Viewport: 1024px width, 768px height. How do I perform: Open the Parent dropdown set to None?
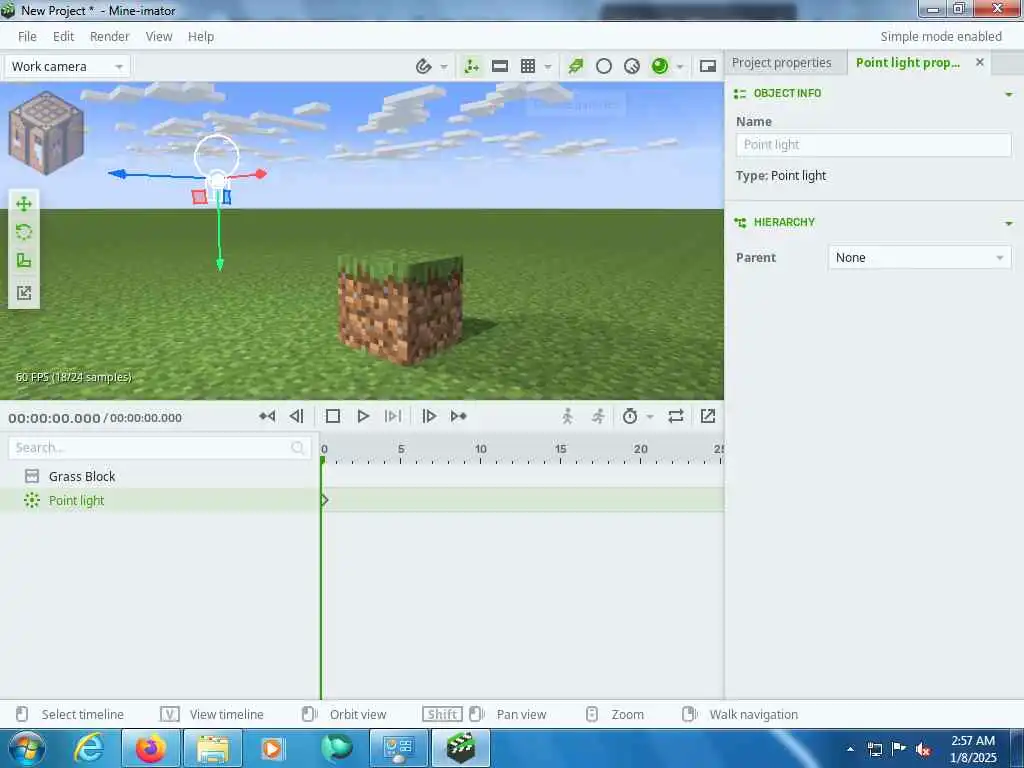pos(920,257)
